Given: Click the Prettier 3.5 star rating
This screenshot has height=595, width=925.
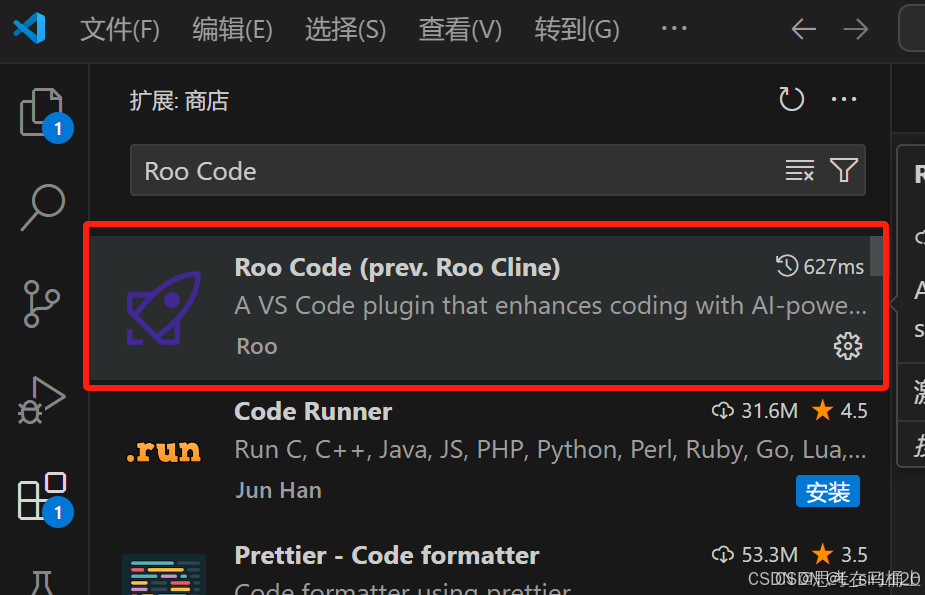Looking at the screenshot, I should pyautogui.click(x=839, y=555).
